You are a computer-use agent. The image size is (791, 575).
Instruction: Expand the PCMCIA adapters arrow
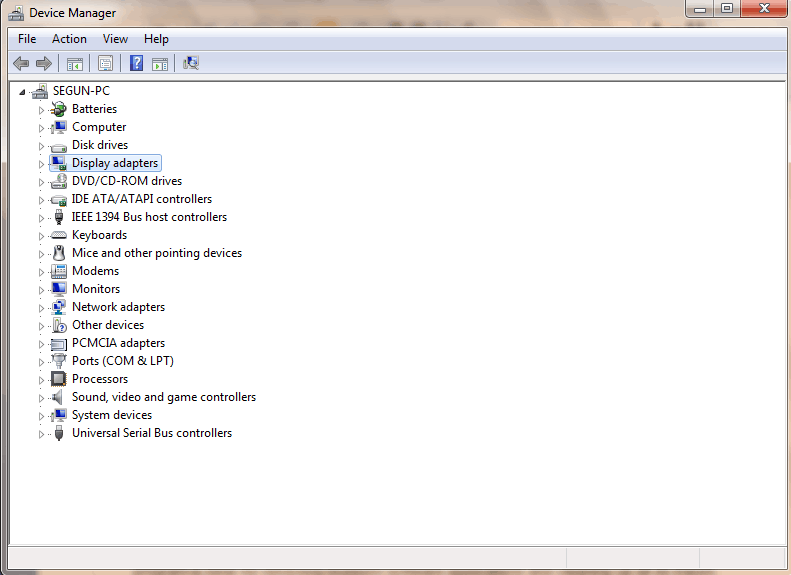coord(41,344)
